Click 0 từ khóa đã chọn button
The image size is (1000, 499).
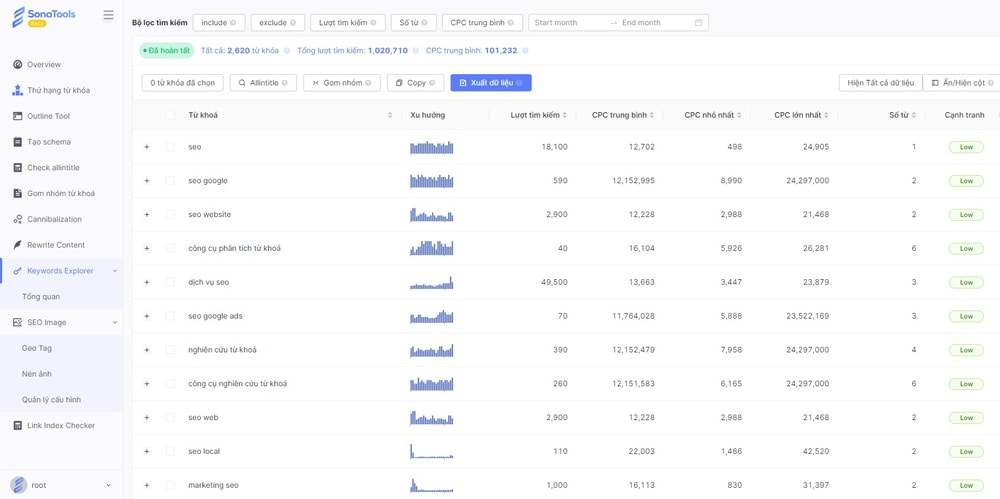point(182,83)
